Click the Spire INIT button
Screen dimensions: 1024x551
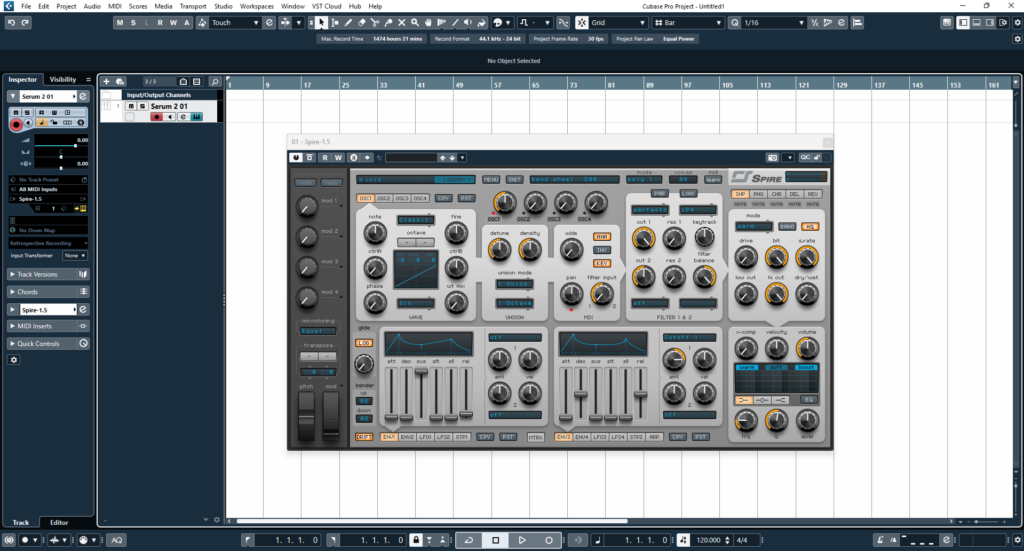click(515, 179)
